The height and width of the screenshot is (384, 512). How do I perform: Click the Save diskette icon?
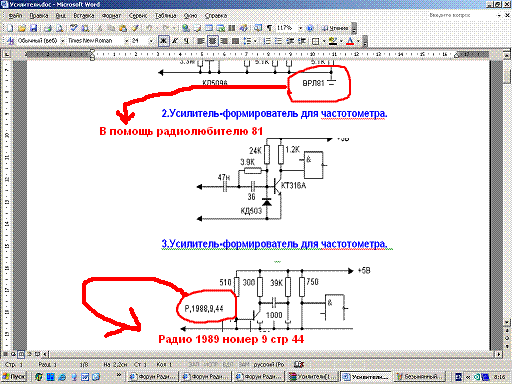coord(33,28)
